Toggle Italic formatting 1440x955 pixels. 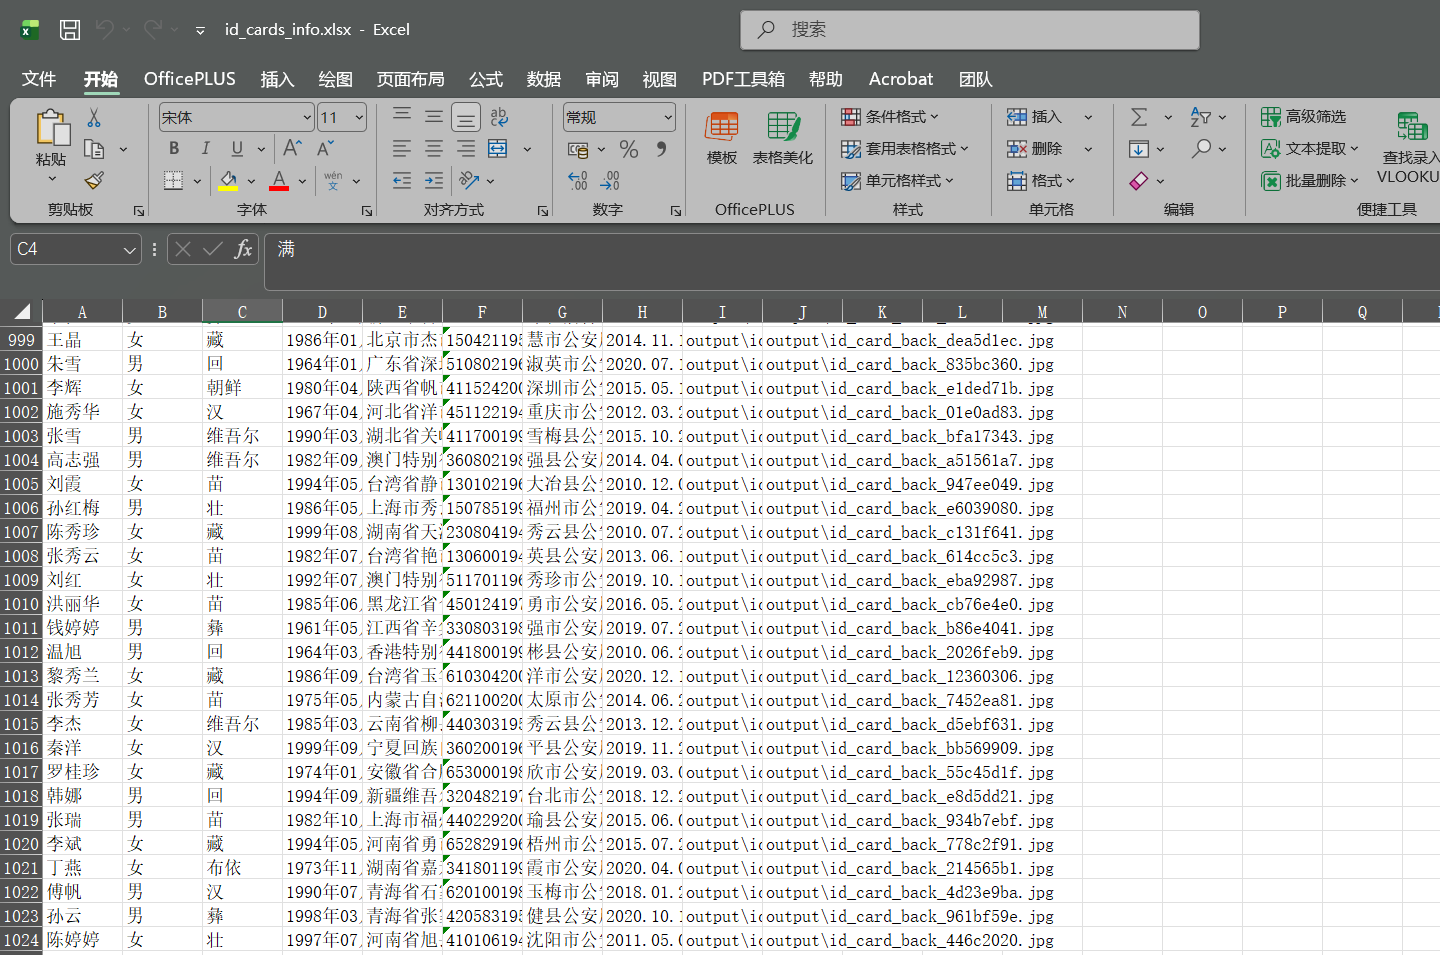click(x=206, y=149)
